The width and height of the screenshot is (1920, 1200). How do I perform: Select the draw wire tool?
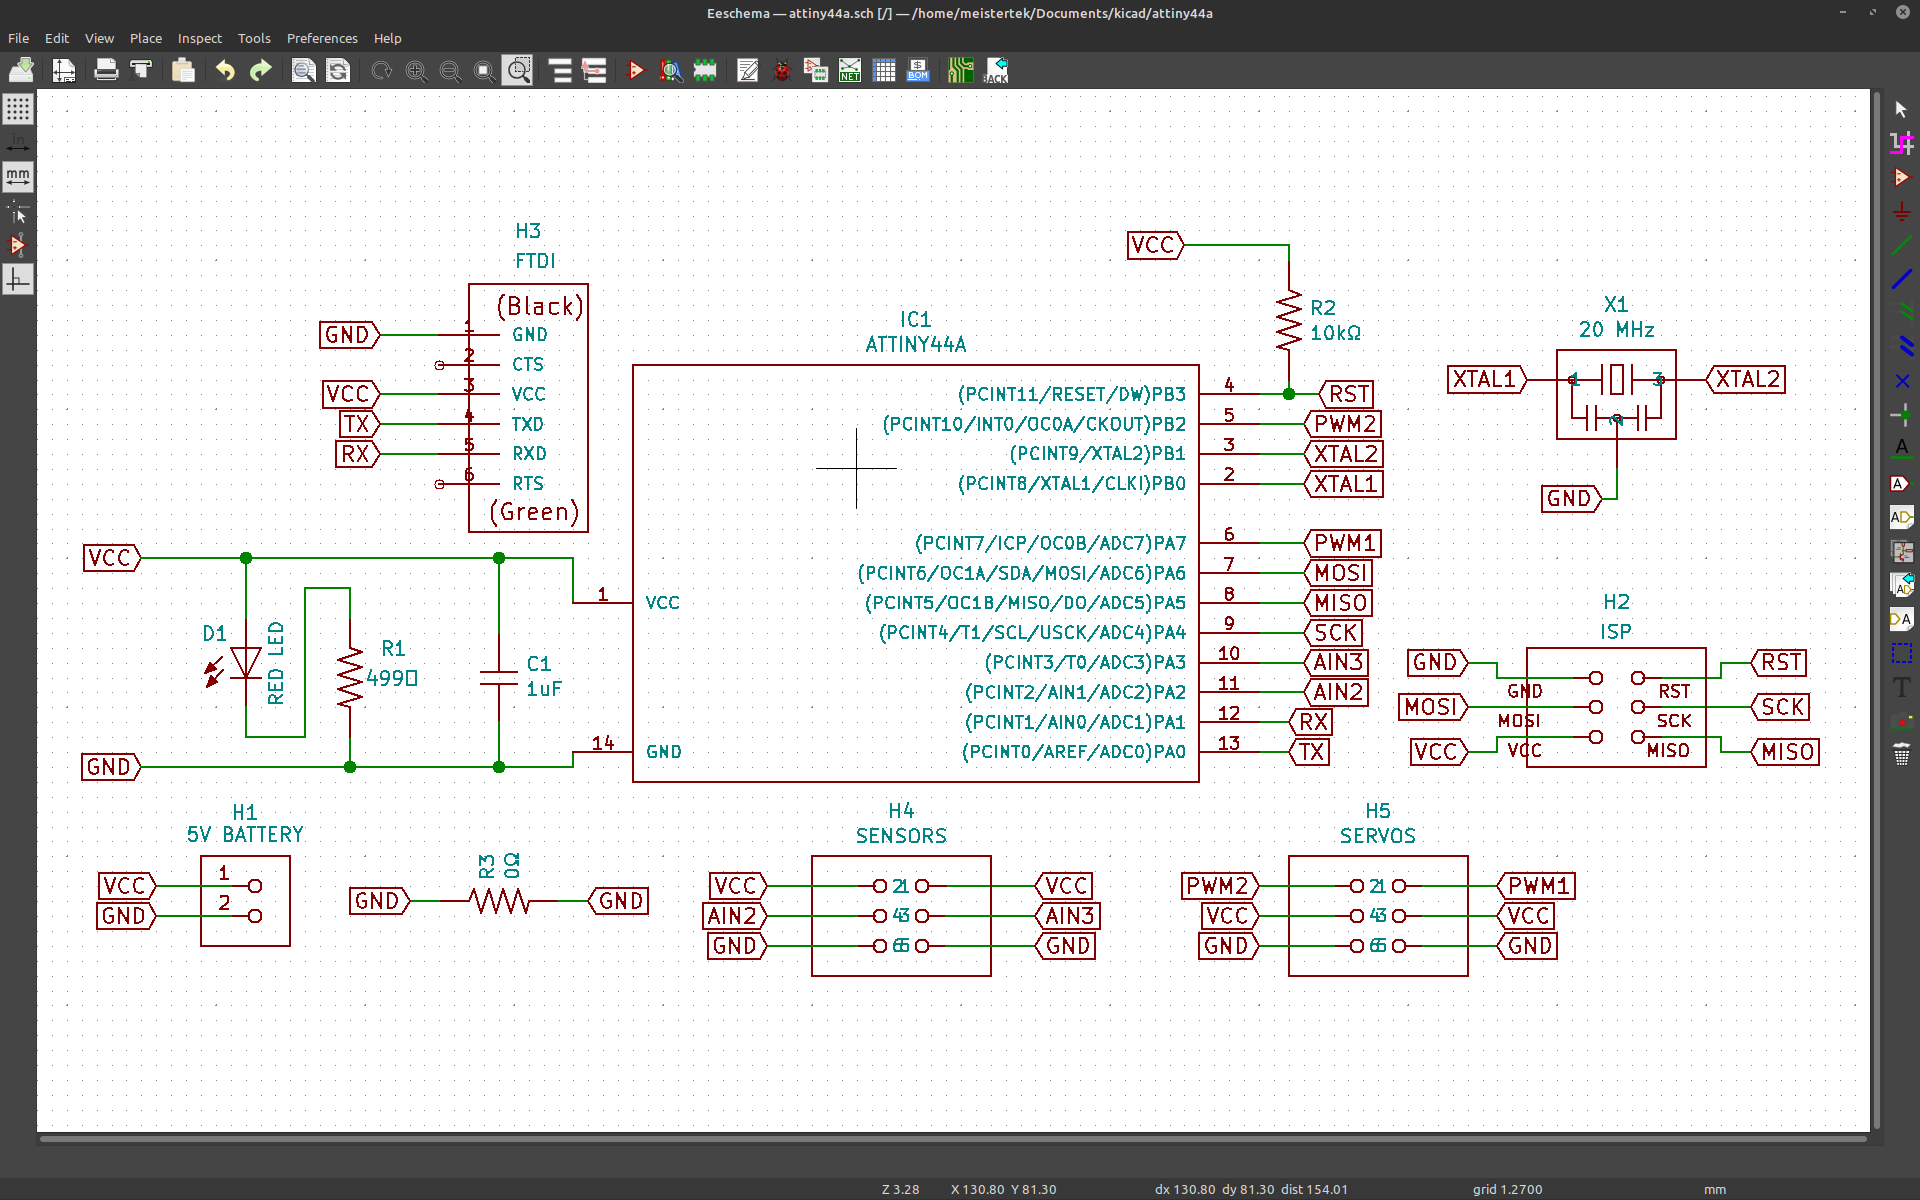pos(1901,245)
